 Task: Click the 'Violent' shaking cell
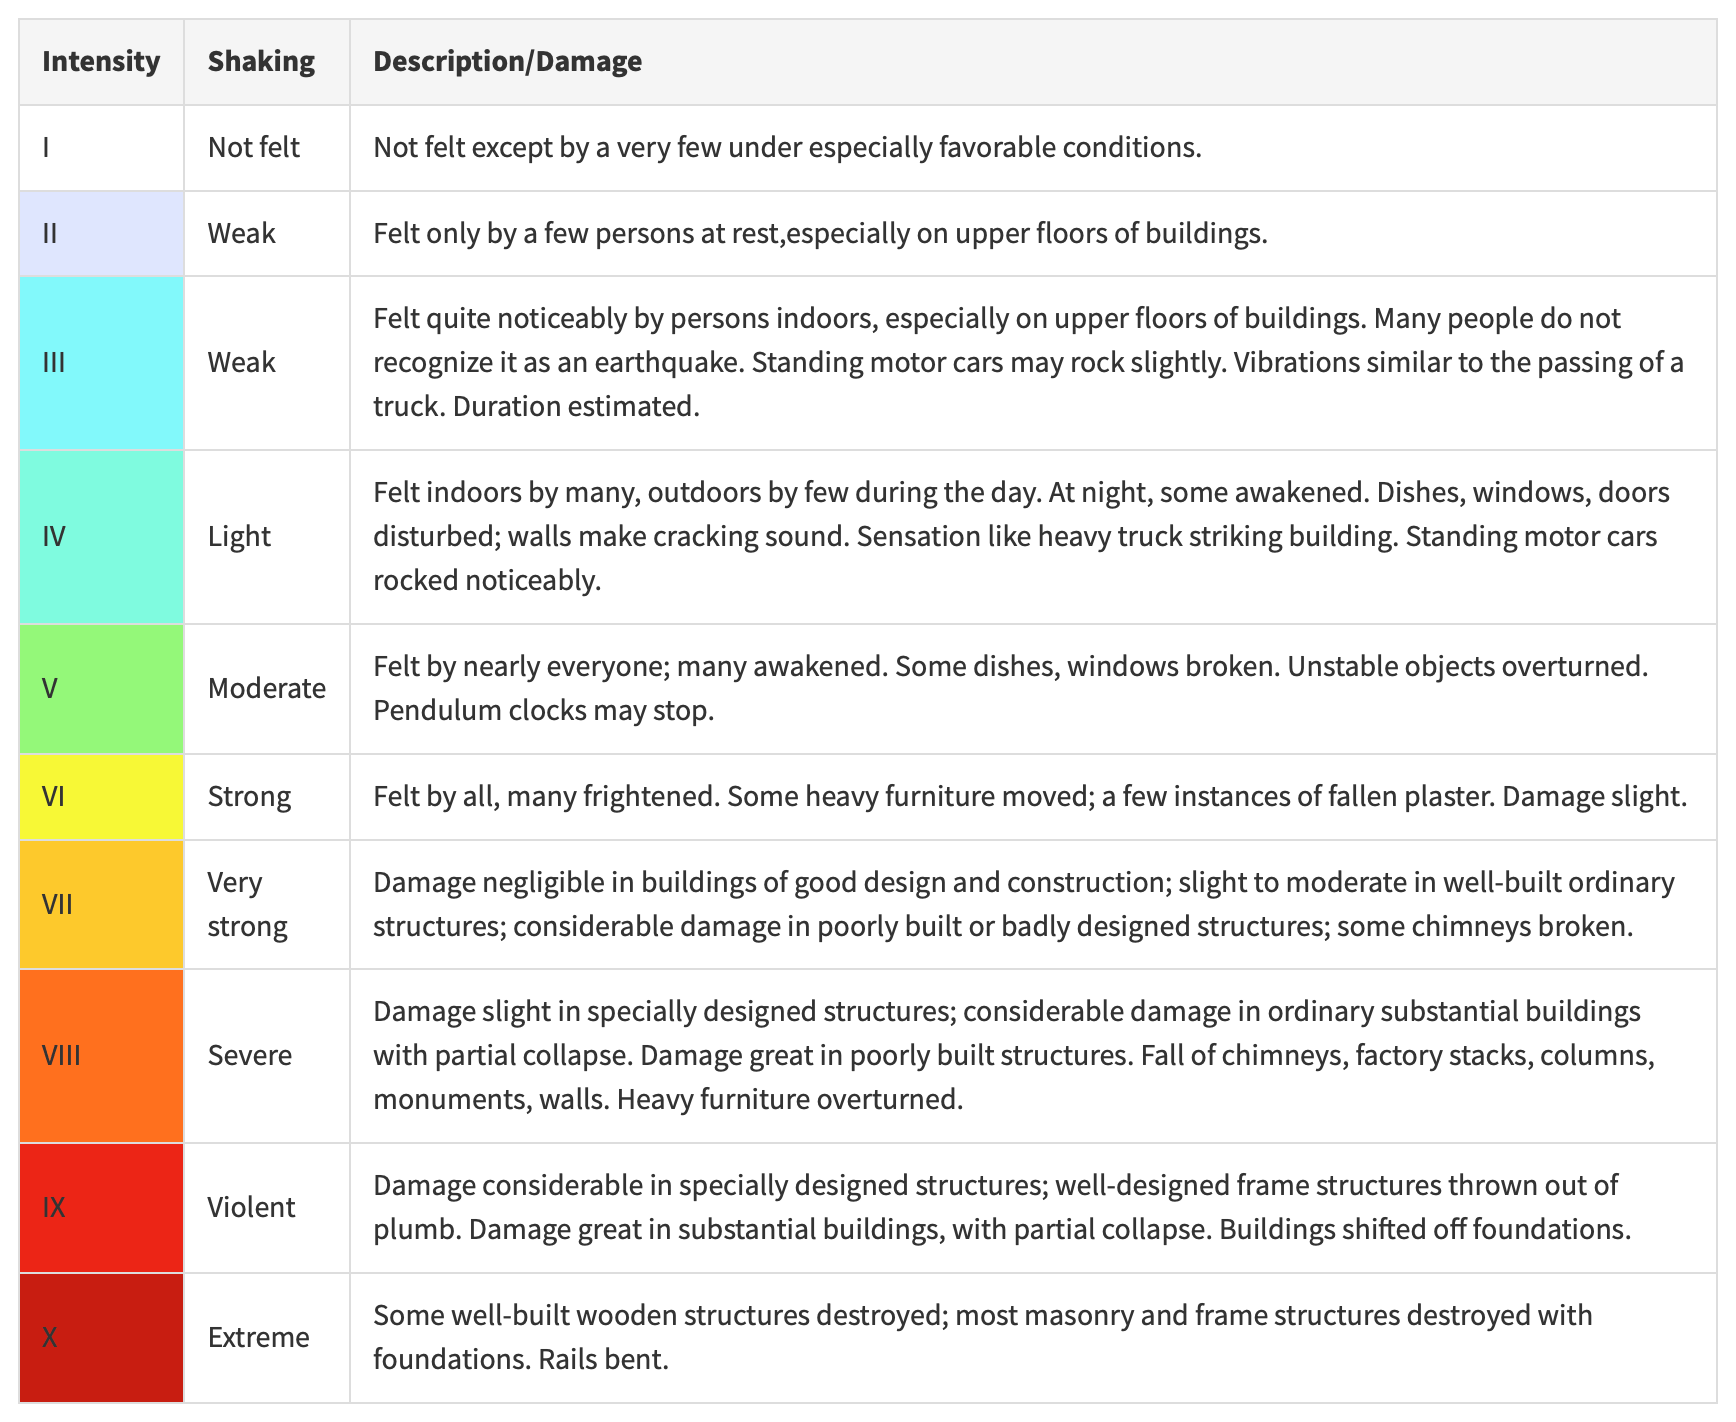[x=267, y=1208]
